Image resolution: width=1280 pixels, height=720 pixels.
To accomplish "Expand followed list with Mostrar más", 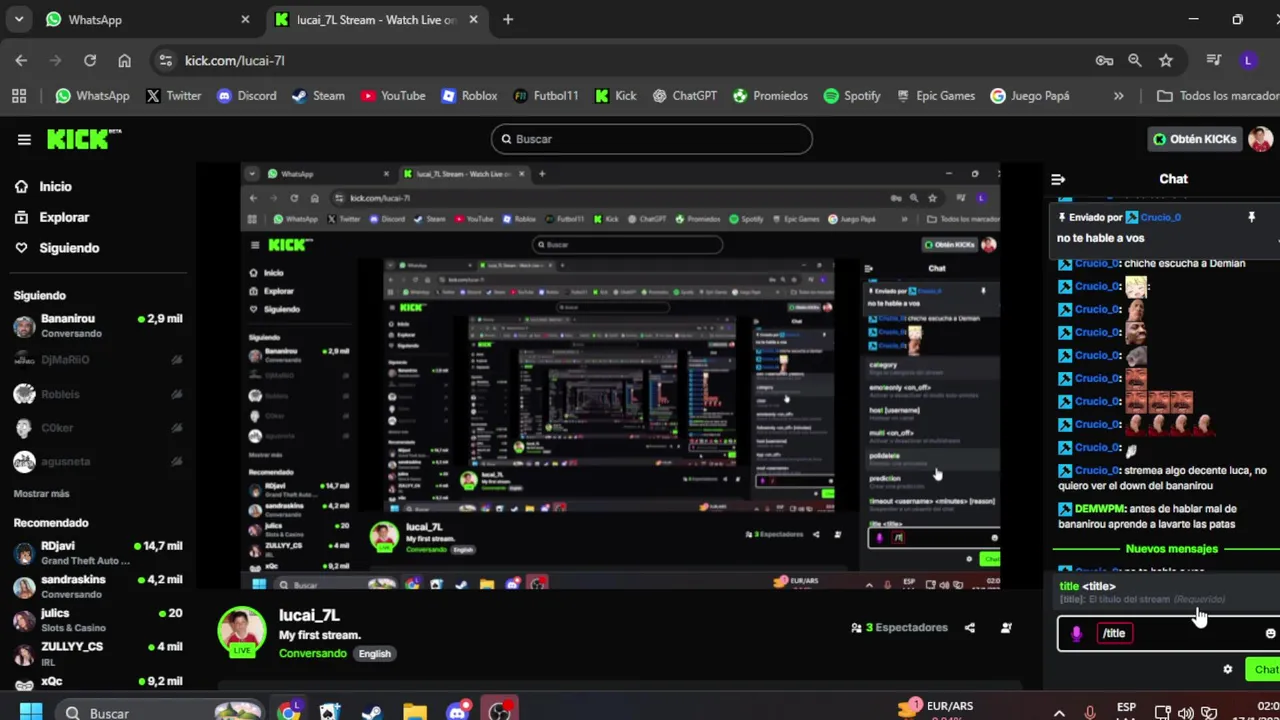I will click(41, 494).
